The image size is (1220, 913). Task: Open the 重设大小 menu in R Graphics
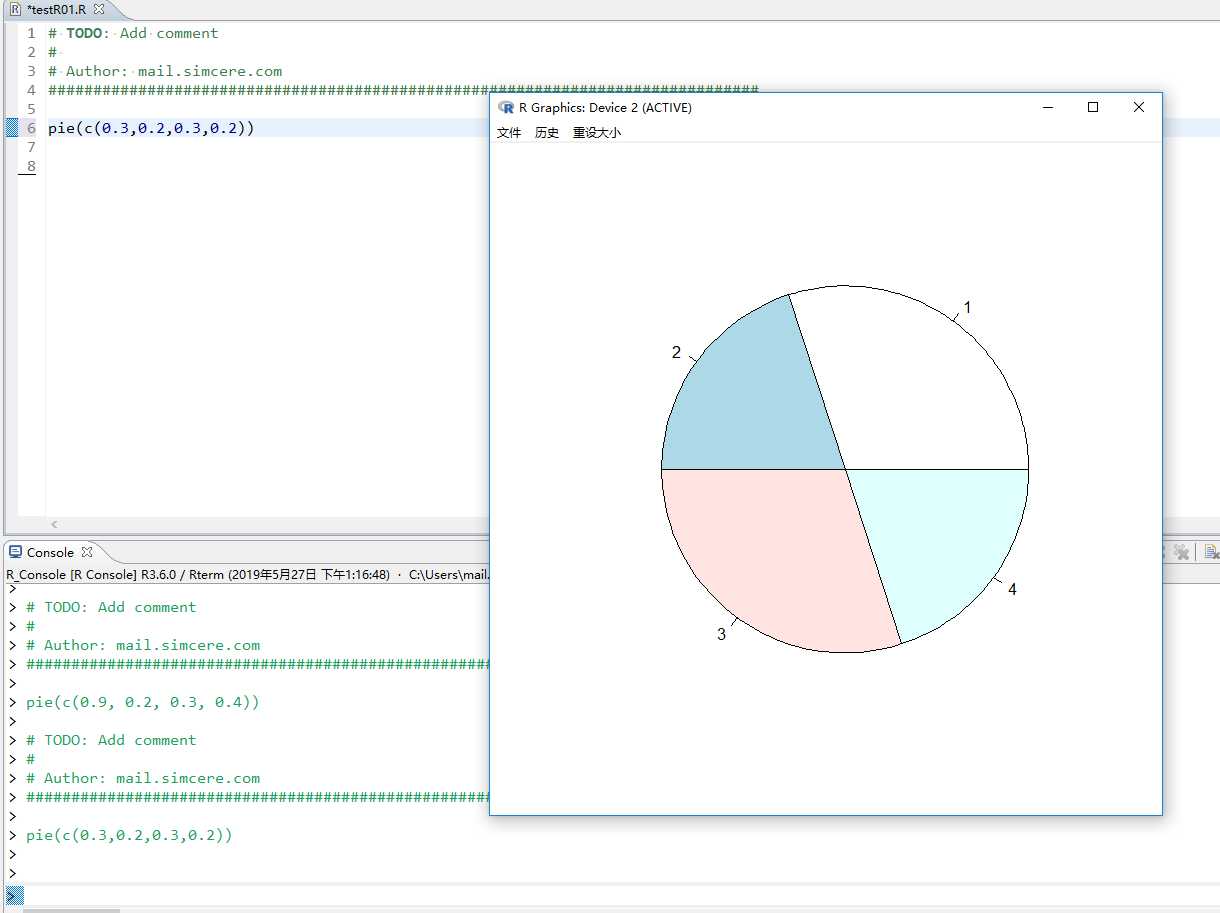[x=596, y=132]
